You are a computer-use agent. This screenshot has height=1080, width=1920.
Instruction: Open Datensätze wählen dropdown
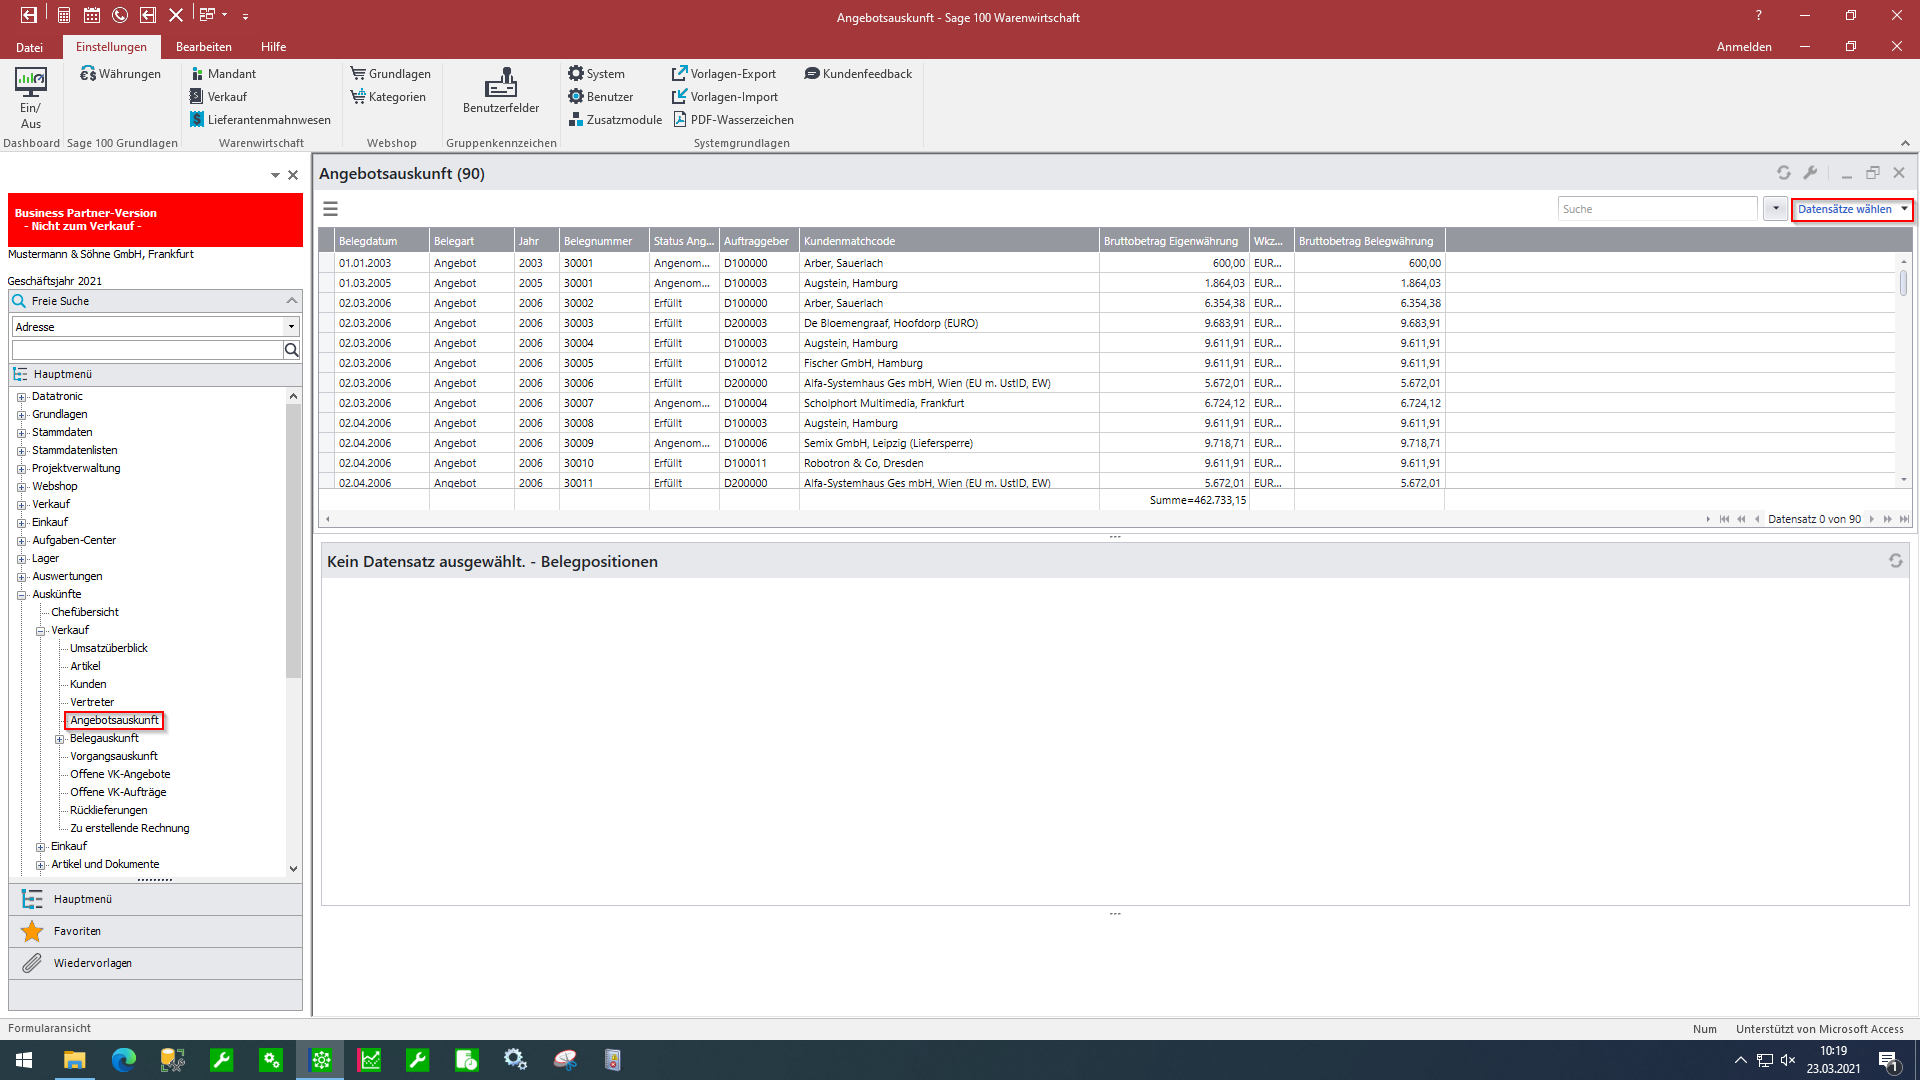click(x=1851, y=209)
